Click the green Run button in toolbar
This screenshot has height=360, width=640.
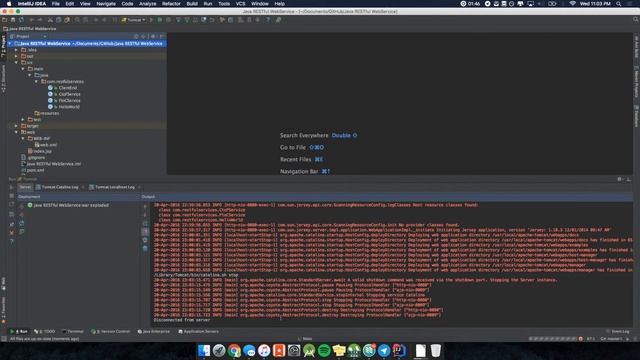[x=151, y=20]
